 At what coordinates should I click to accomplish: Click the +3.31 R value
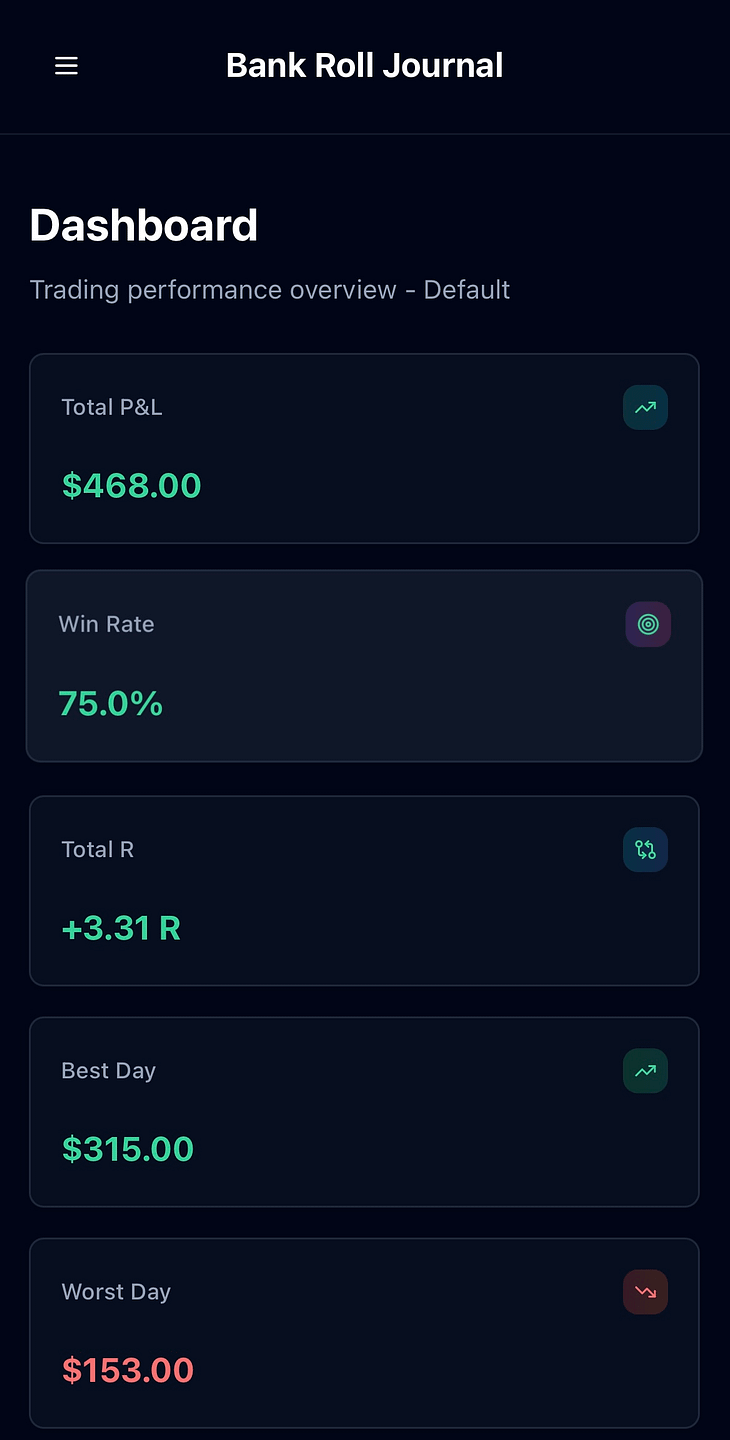[x=121, y=929]
